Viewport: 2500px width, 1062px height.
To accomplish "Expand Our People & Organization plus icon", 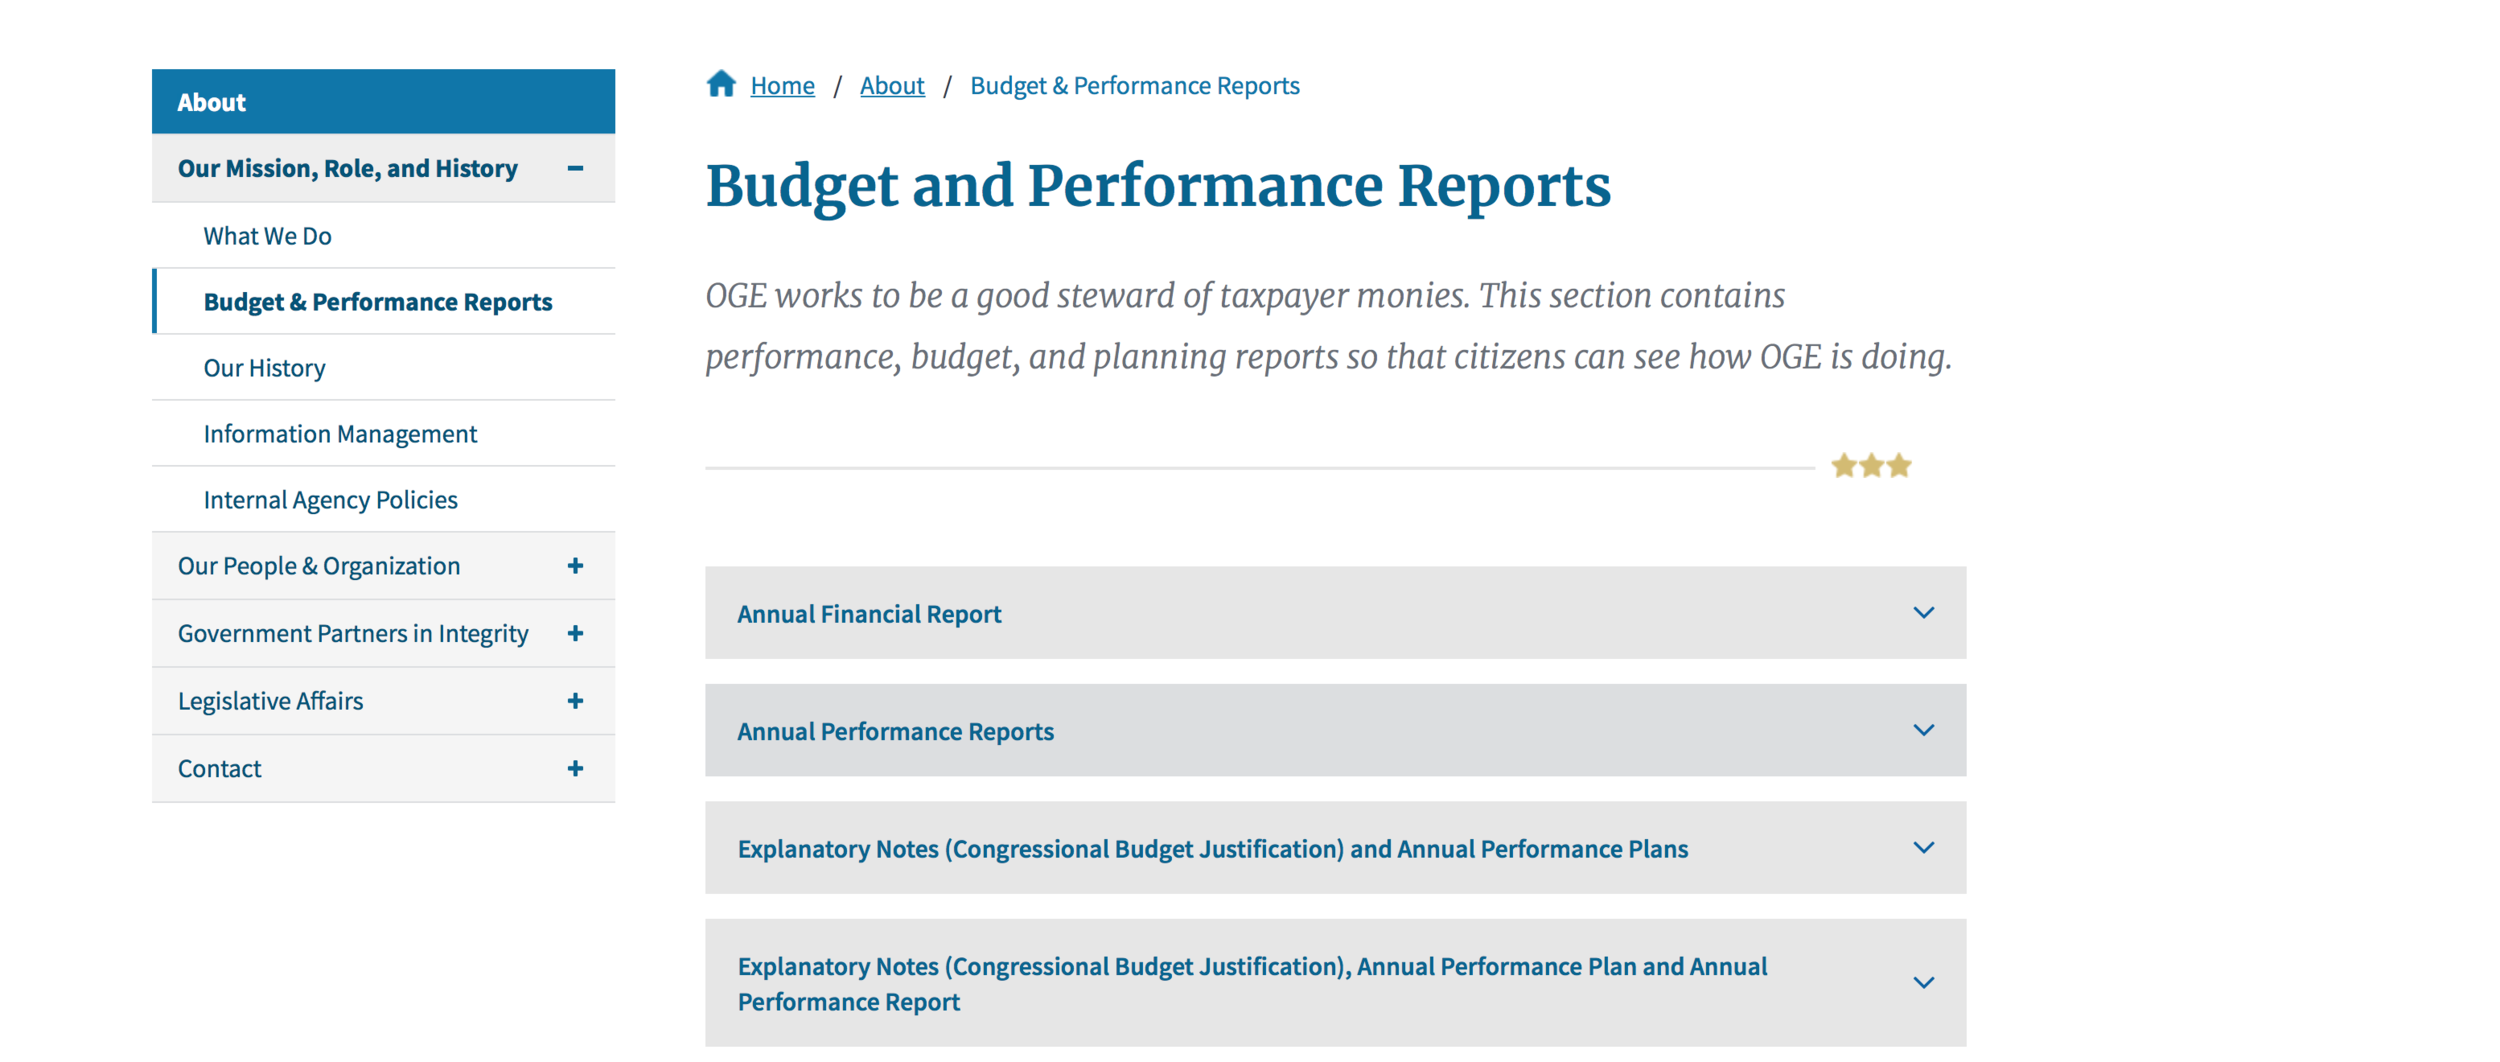I will 575,566.
